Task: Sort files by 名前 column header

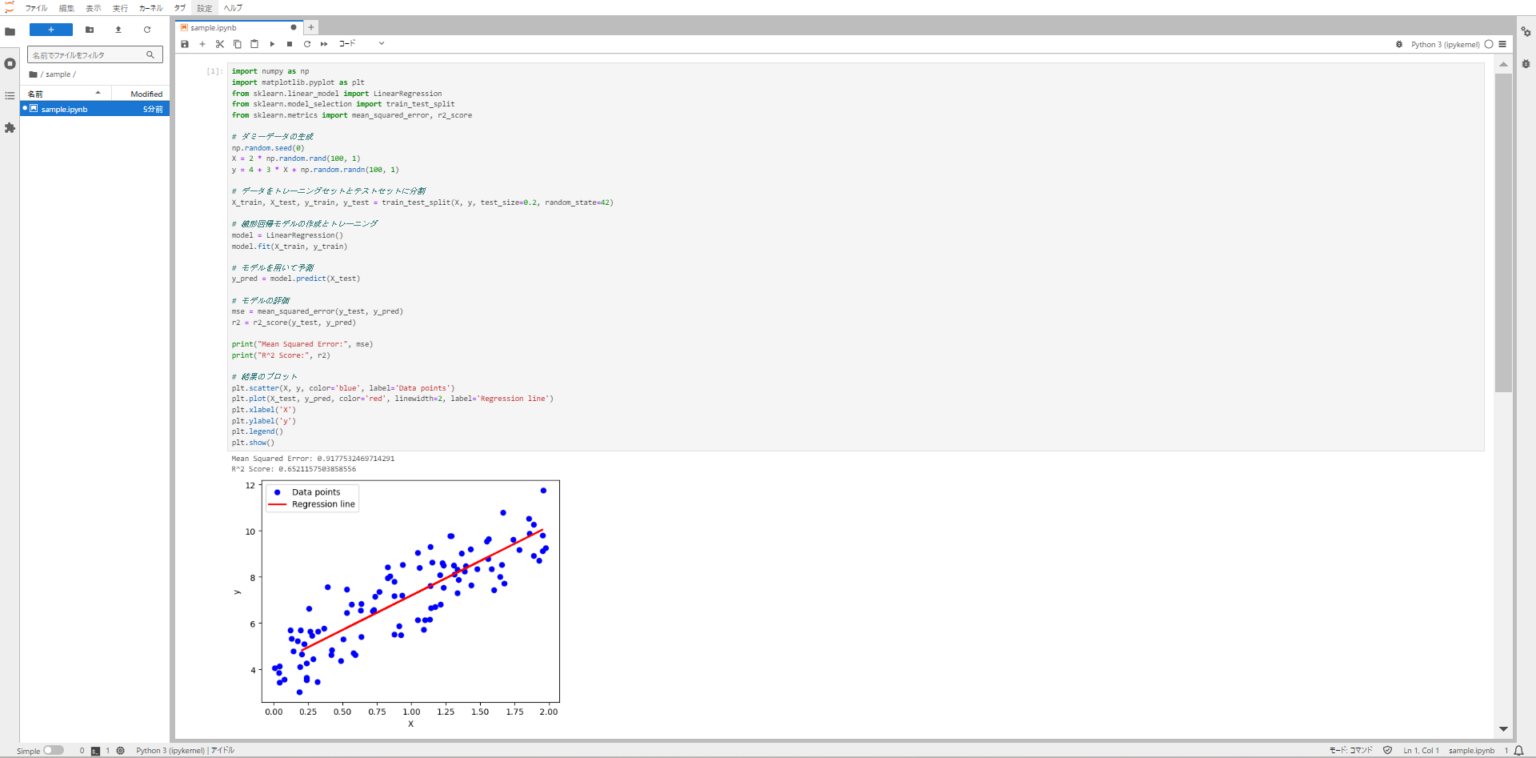Action: [60, 93]
